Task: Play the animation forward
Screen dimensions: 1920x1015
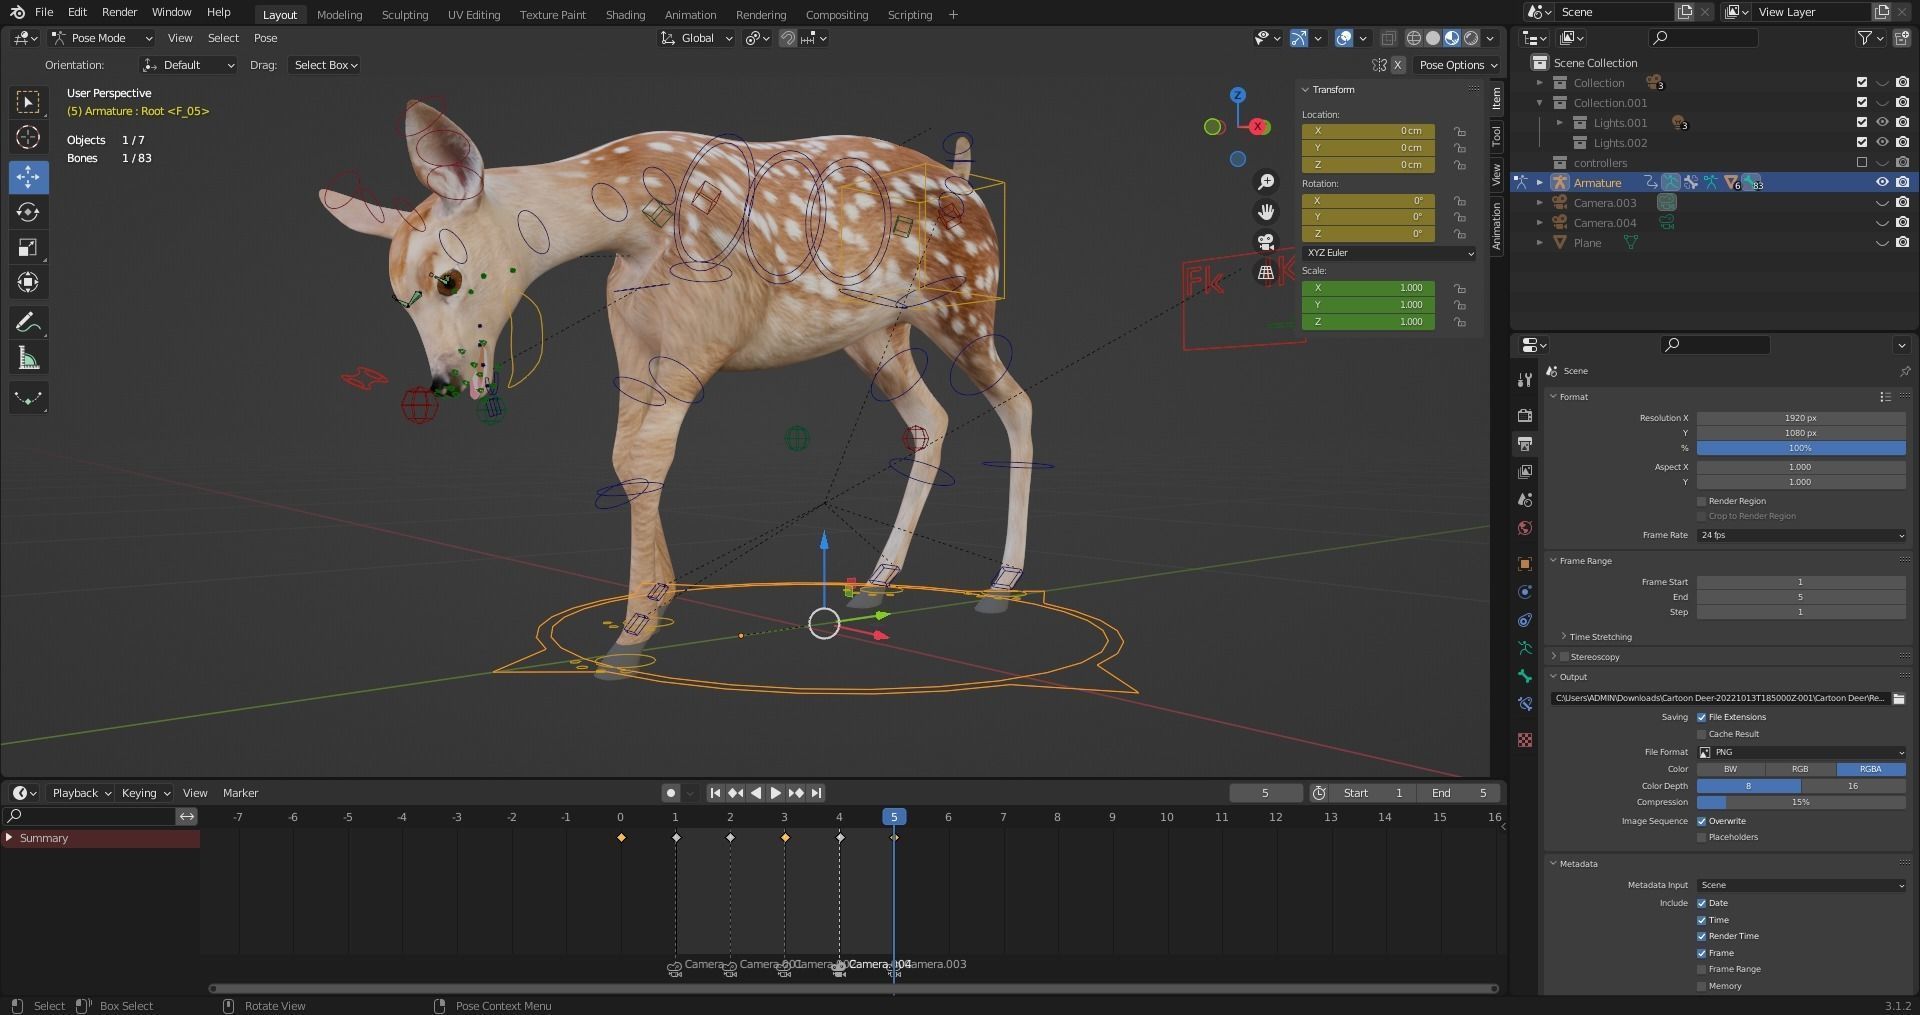Action: (x=775, y=793)
